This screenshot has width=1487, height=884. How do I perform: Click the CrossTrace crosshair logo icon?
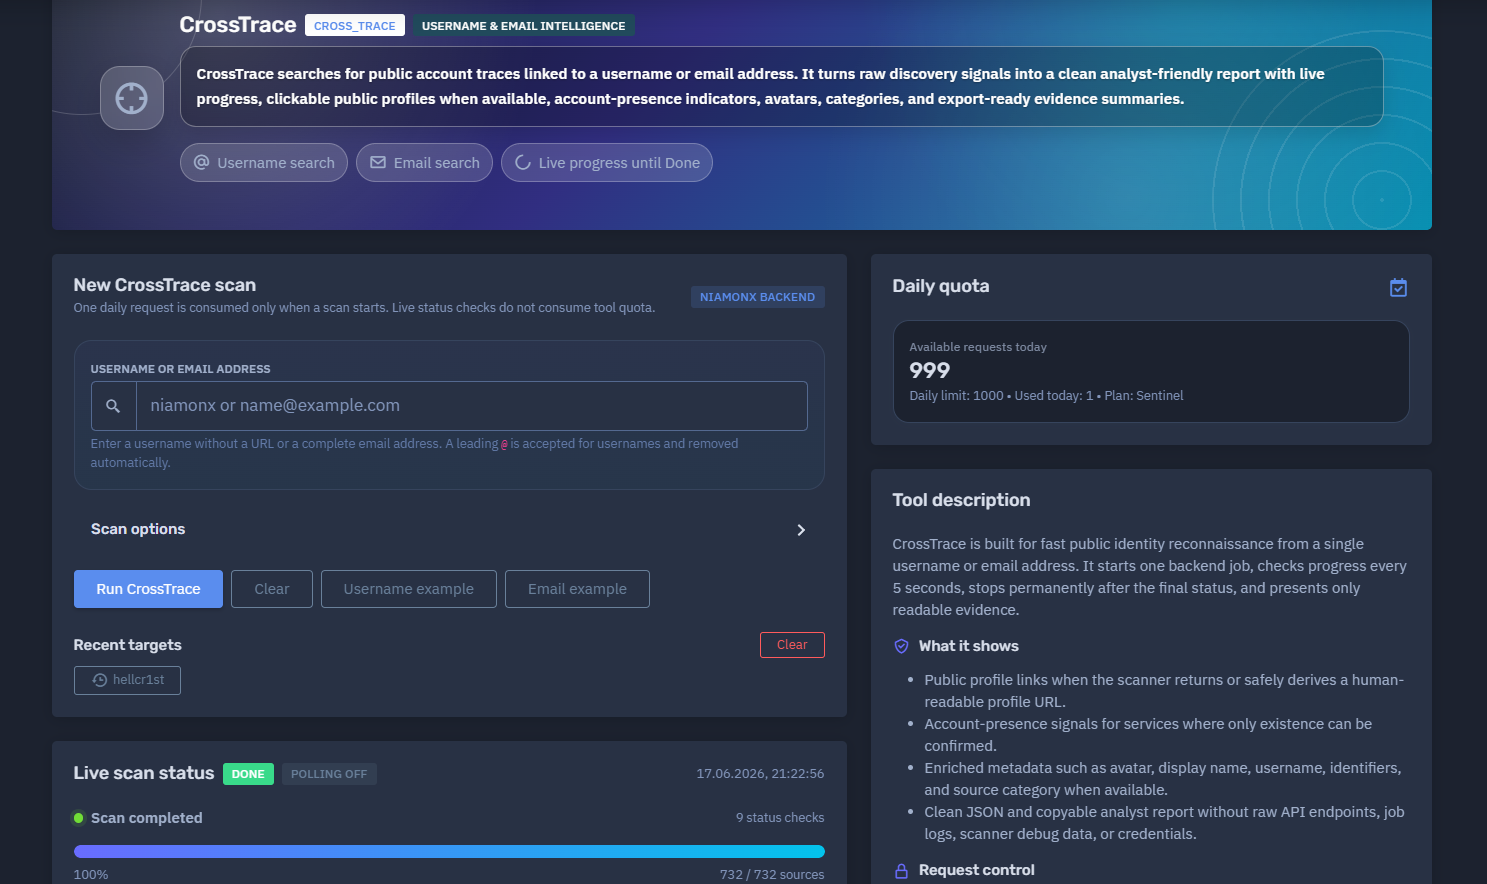(132, 98)
